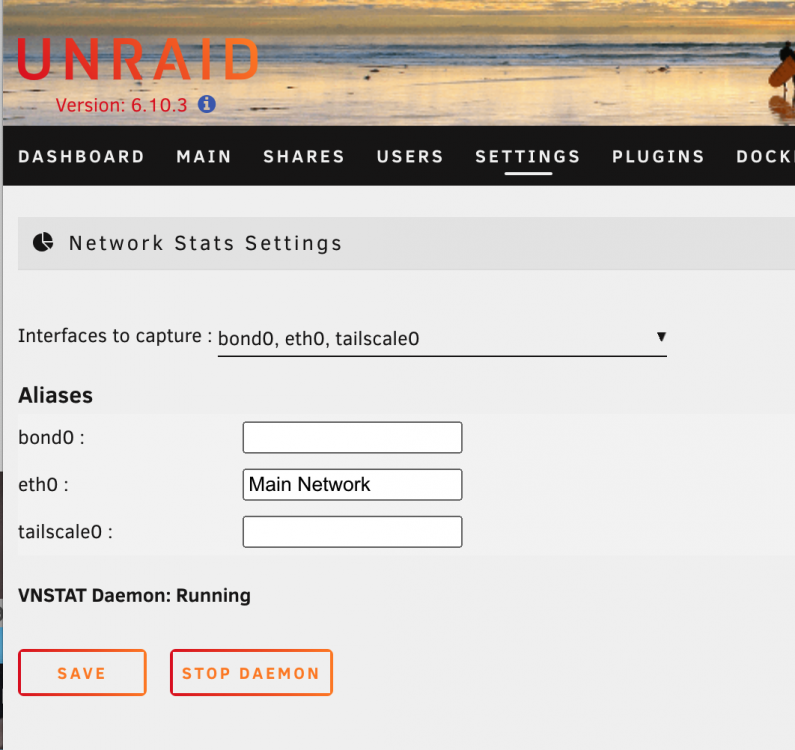Go to the Main tab

click(x=204, y=157)
